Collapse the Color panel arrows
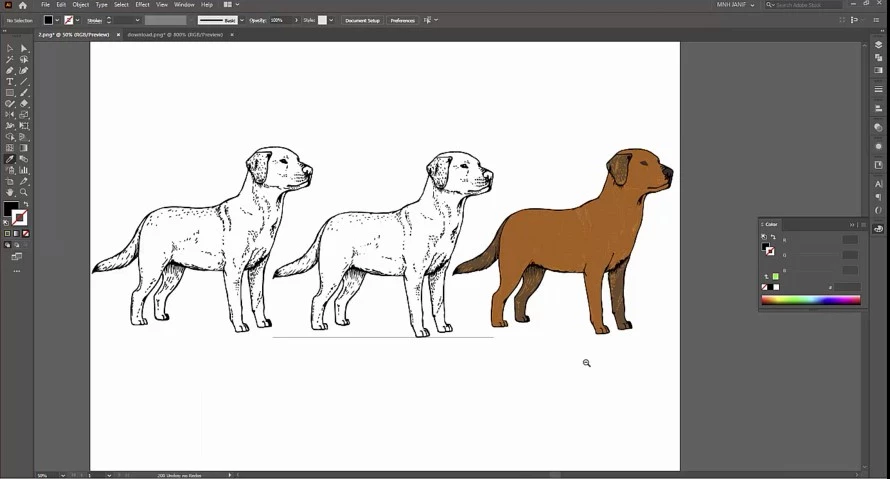 (852, 225)
